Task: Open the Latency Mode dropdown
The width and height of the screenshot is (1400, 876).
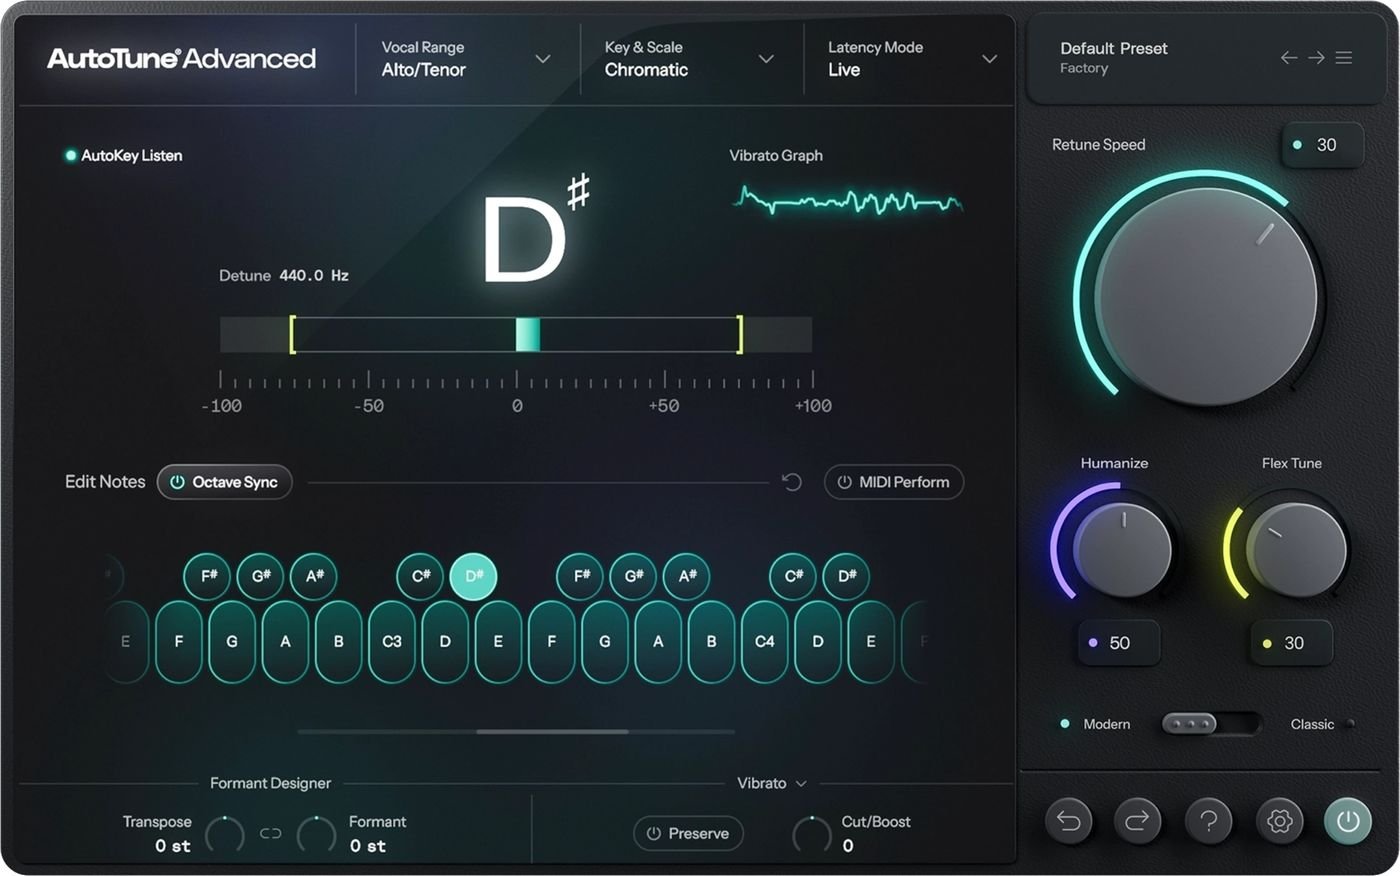Action: click(913, 59)
